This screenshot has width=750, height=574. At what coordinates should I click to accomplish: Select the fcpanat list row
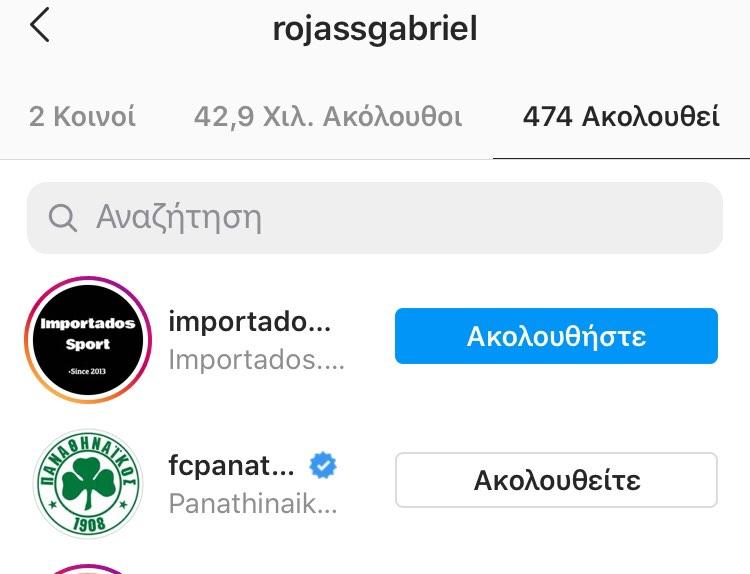tap(375, 483)
